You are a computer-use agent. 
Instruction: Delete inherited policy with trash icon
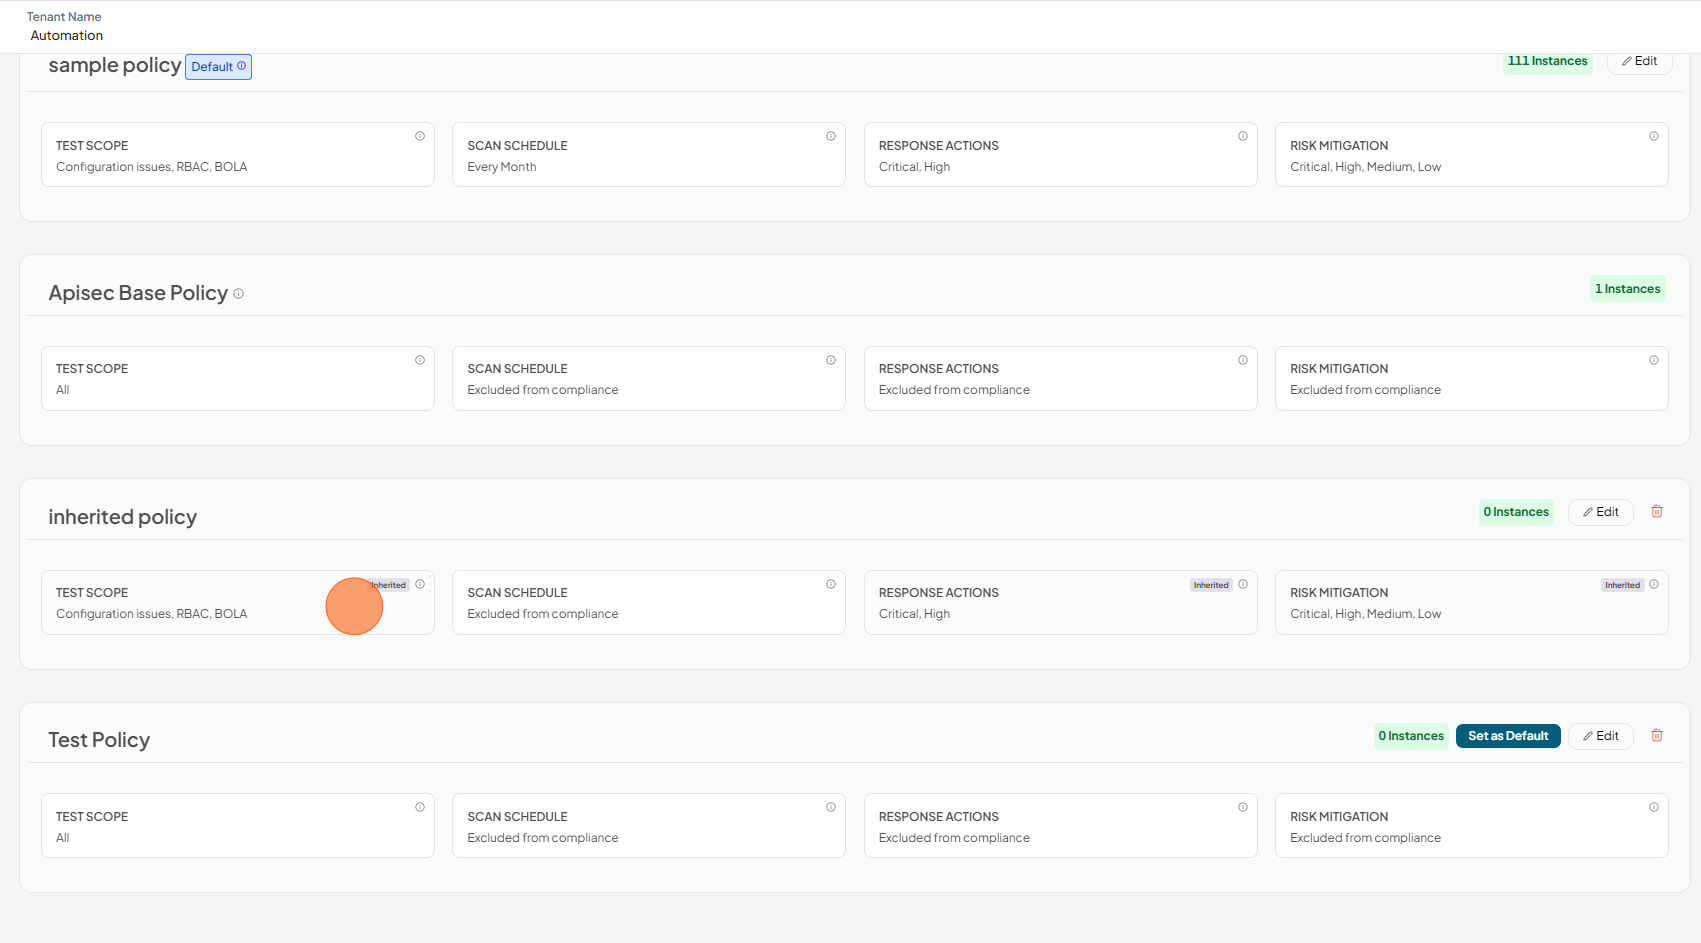point(1657,512)
